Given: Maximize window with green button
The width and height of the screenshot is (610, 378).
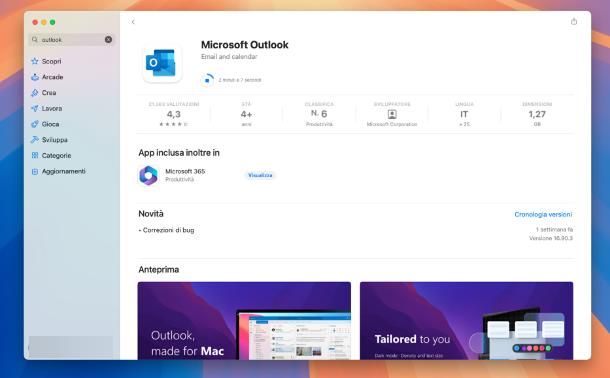Looking at the screenshot, I should (x=53, y=22).
